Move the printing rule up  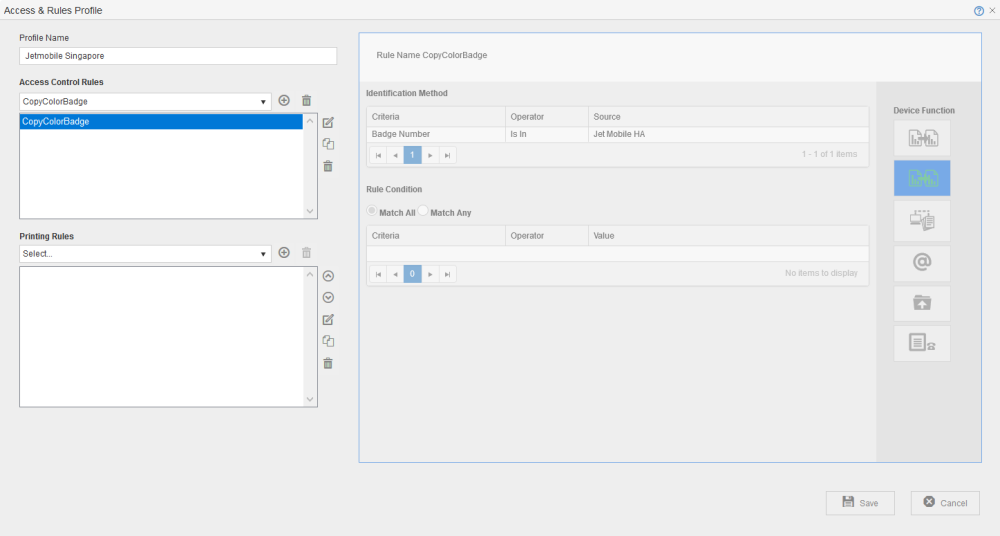[328, 276]
